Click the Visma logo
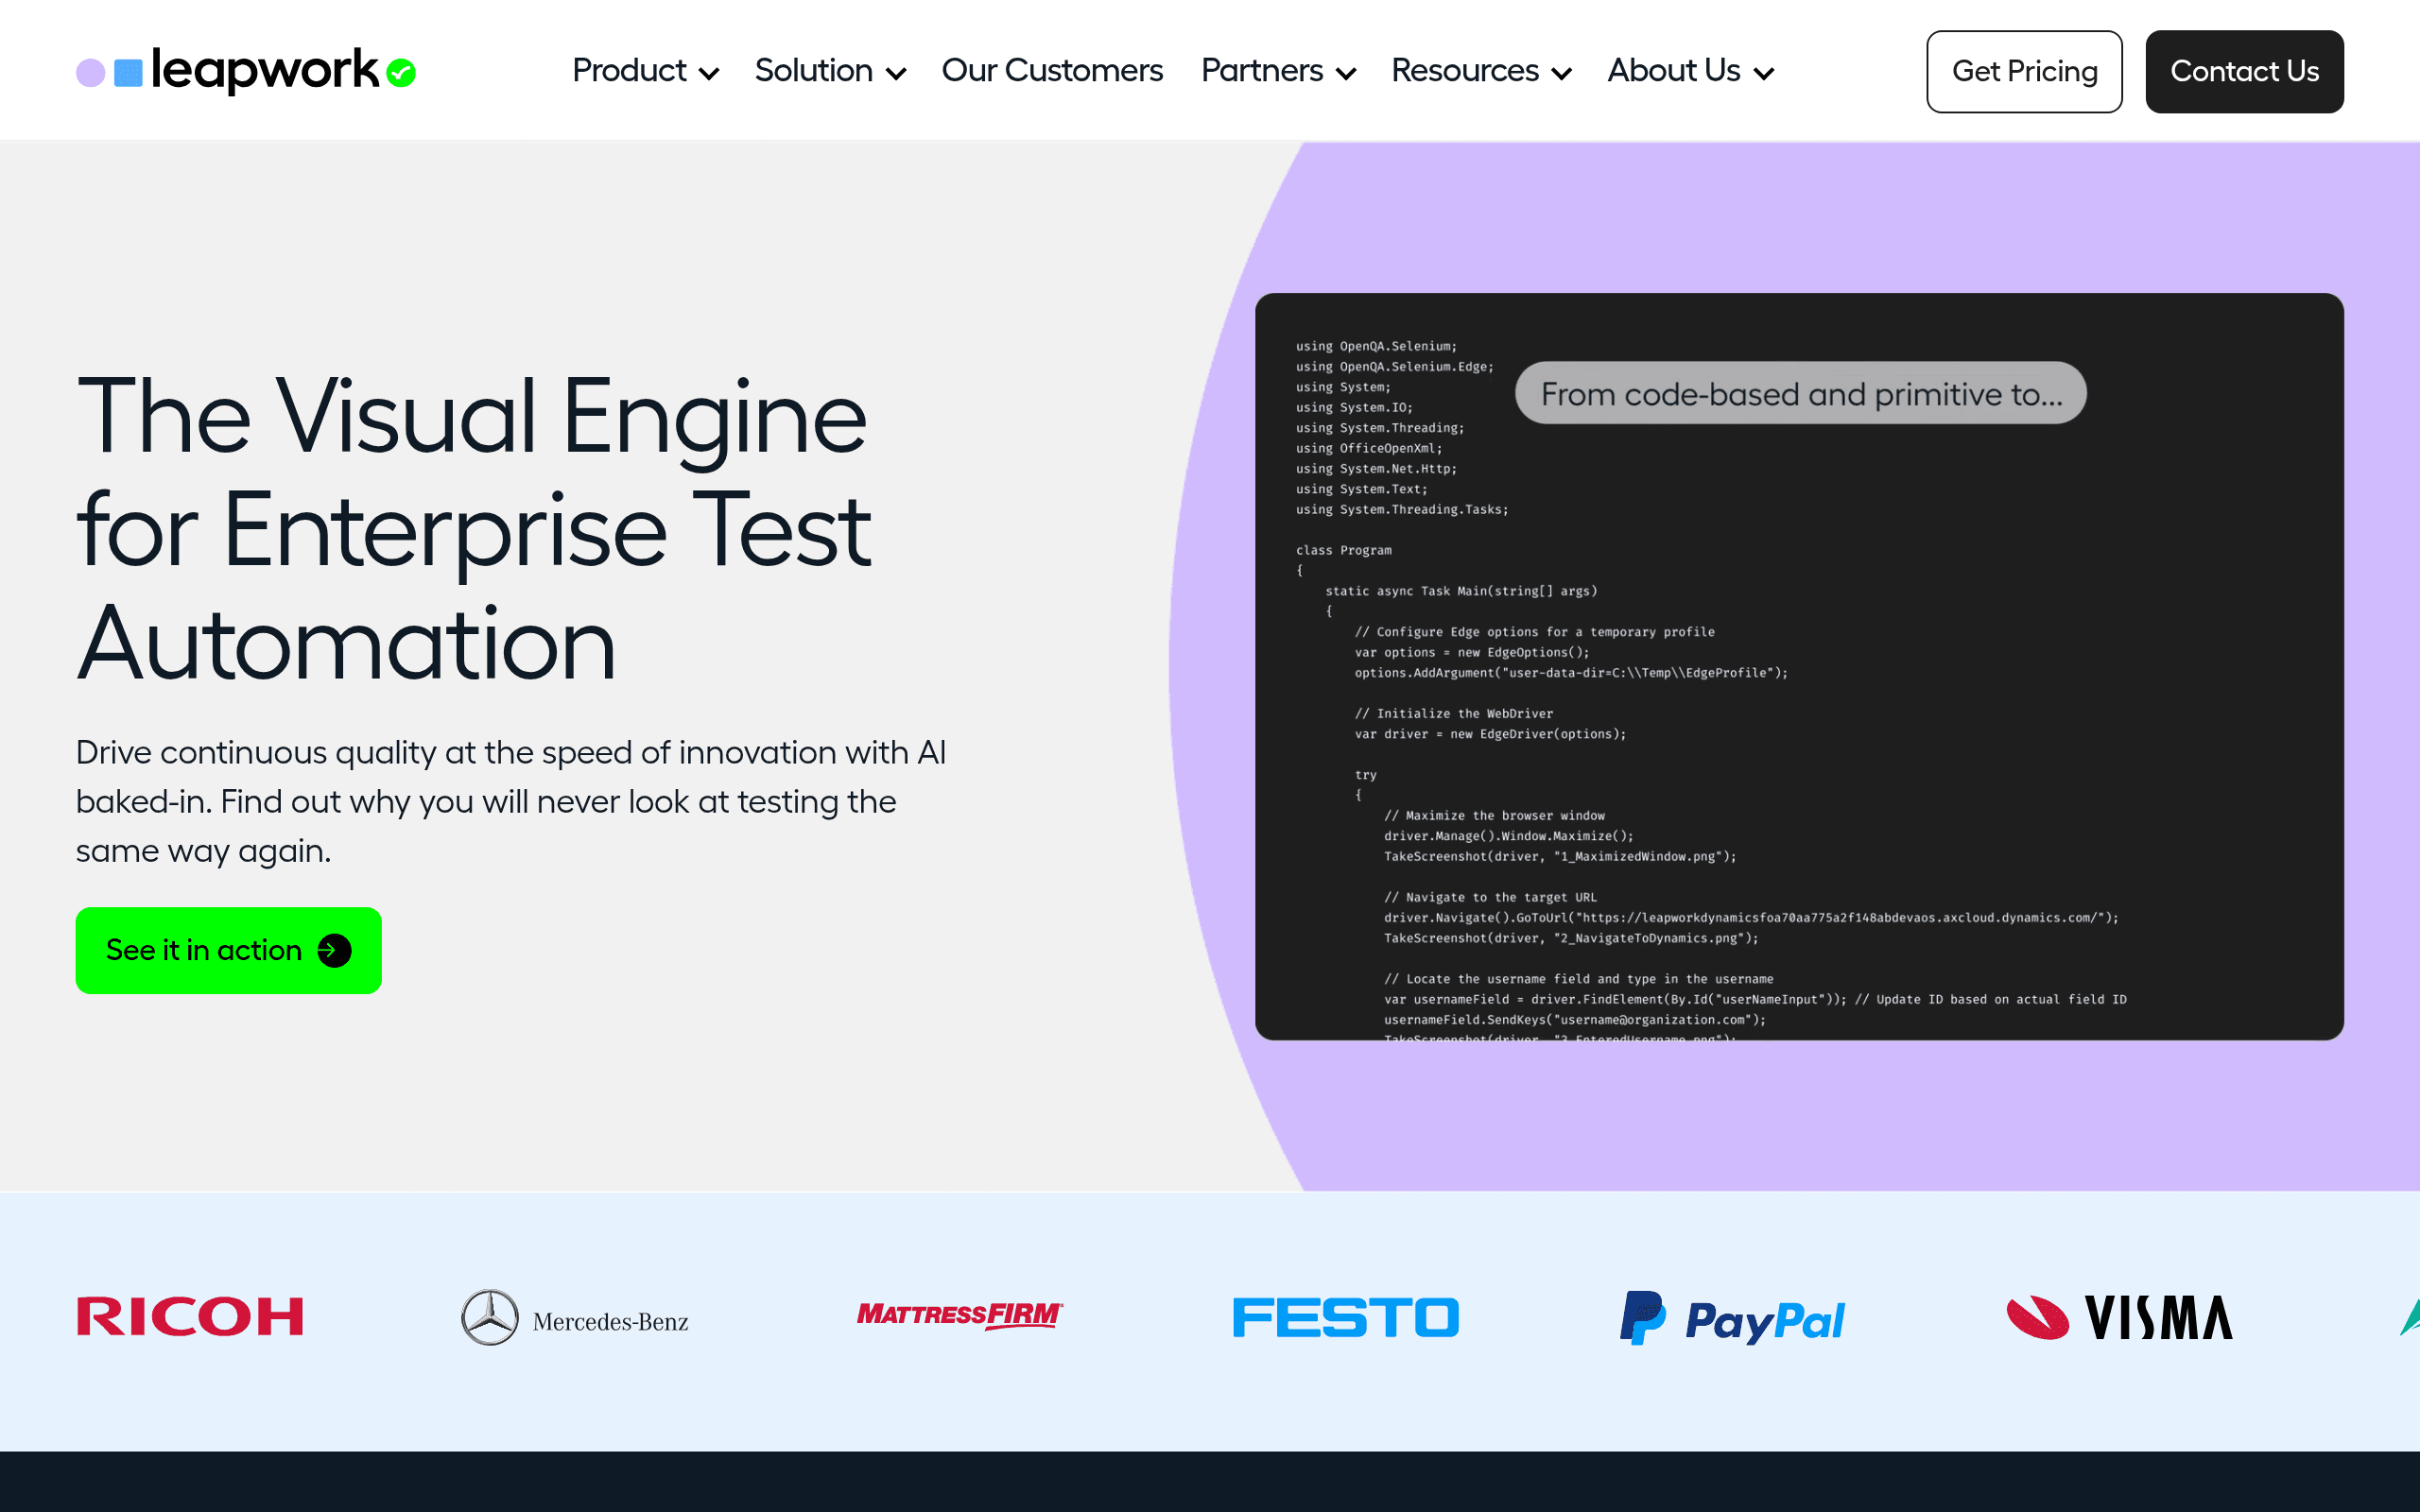This screenshot has height=1512, width=2420. (2119, 1317)
